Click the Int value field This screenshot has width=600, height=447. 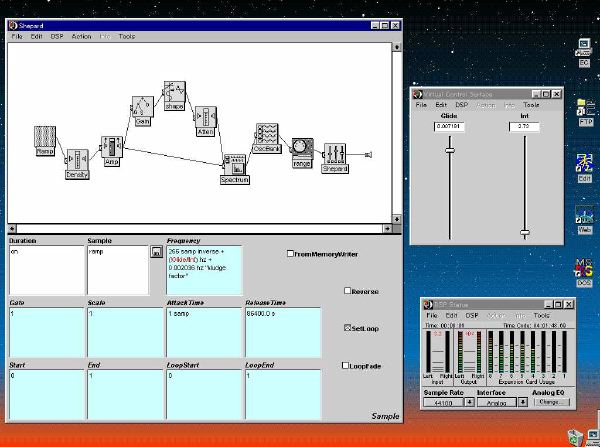point(524,126)
